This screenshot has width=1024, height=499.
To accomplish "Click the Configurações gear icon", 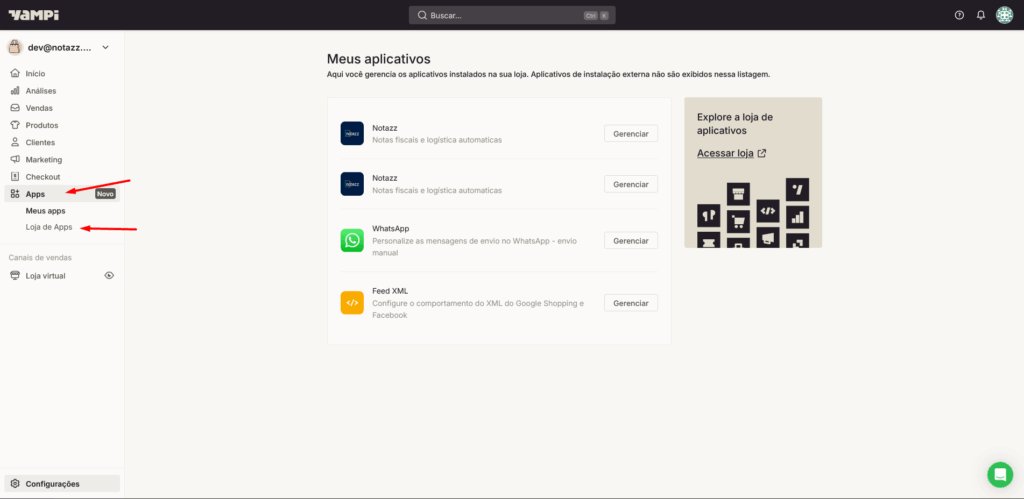I will tap(15, 484).
